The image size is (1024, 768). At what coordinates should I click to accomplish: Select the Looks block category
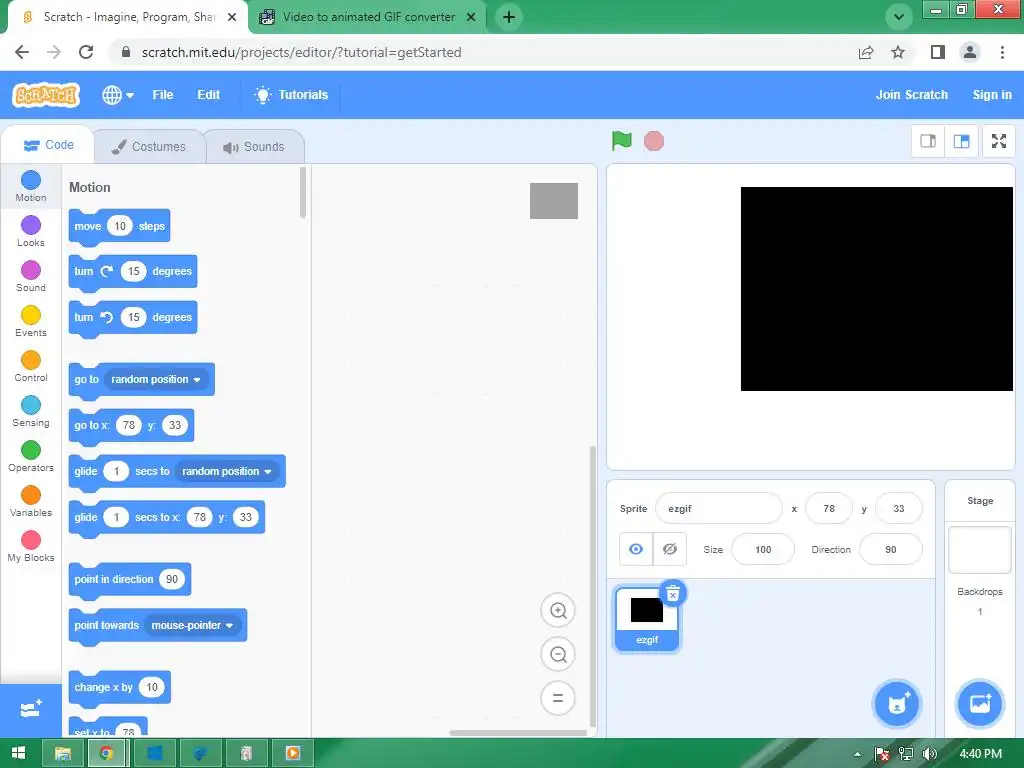31,231
